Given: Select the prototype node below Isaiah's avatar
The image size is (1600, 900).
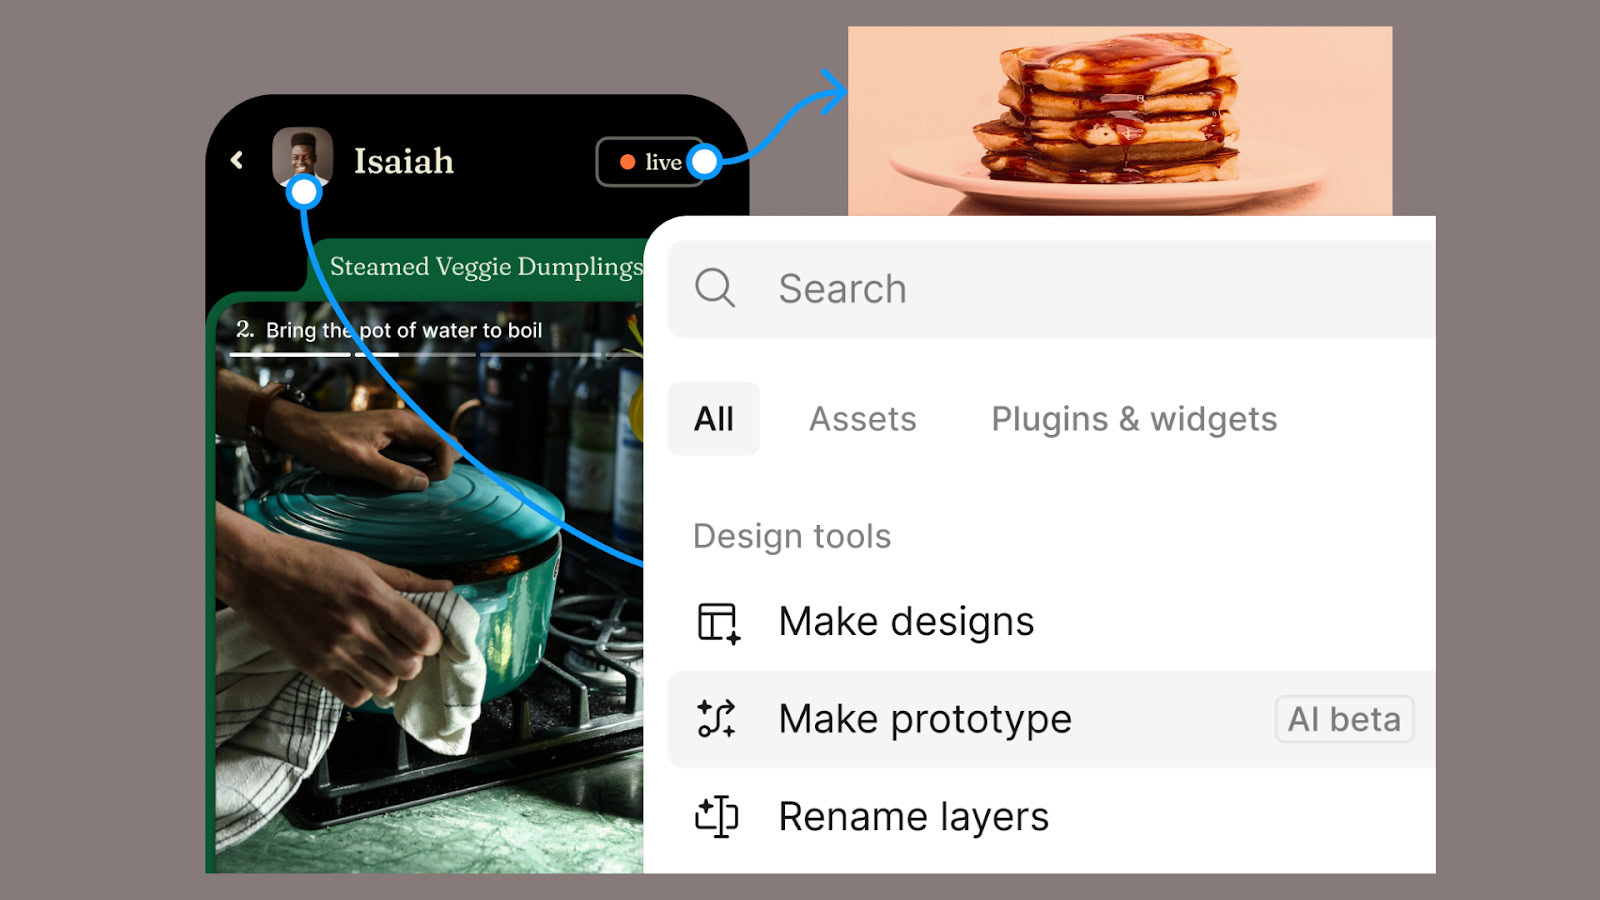Looking at the screenshot, I should tap(304, 192).
